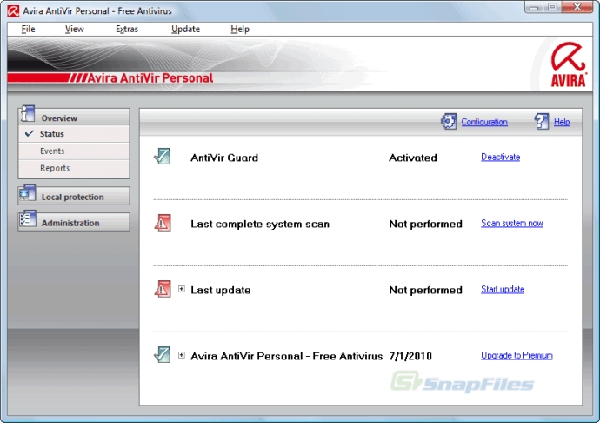This screenshot has height=423, width=600.
Task: Click the AntiVir Guard label
Action: pyautogui.click(x=224, y=158)
